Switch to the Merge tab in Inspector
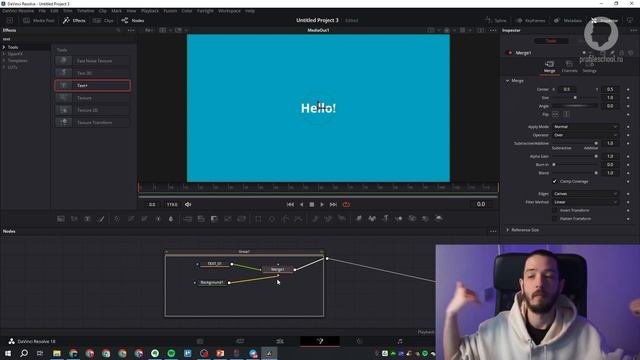The height and width of the screenshot is (360, 640). [549, 67]
